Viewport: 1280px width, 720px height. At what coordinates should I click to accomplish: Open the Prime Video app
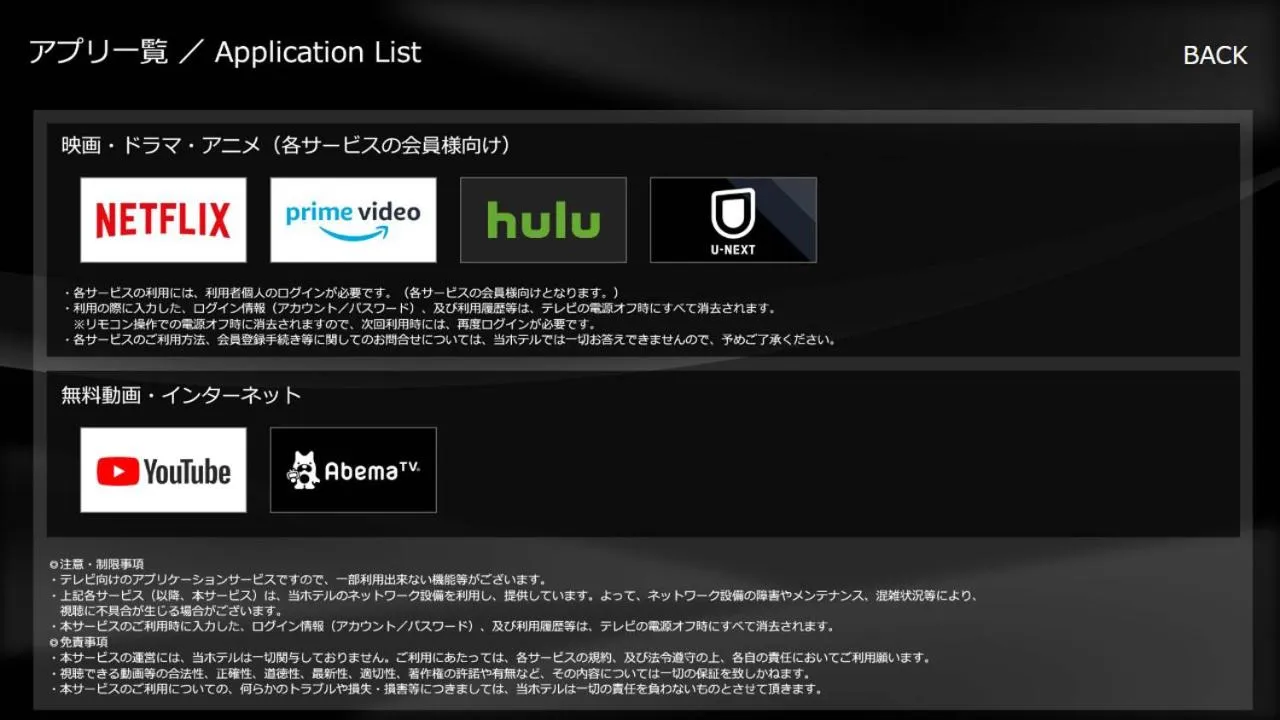(353, 220)
